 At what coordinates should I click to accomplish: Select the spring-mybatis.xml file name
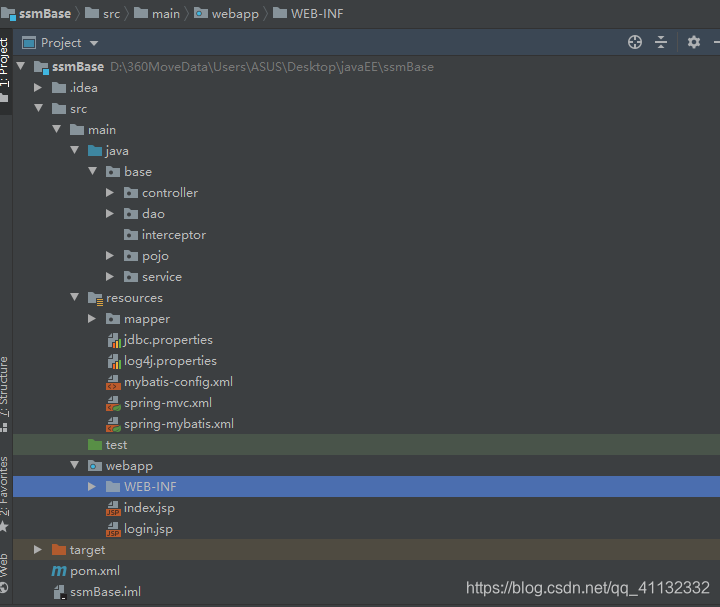[x=179, y=424]
